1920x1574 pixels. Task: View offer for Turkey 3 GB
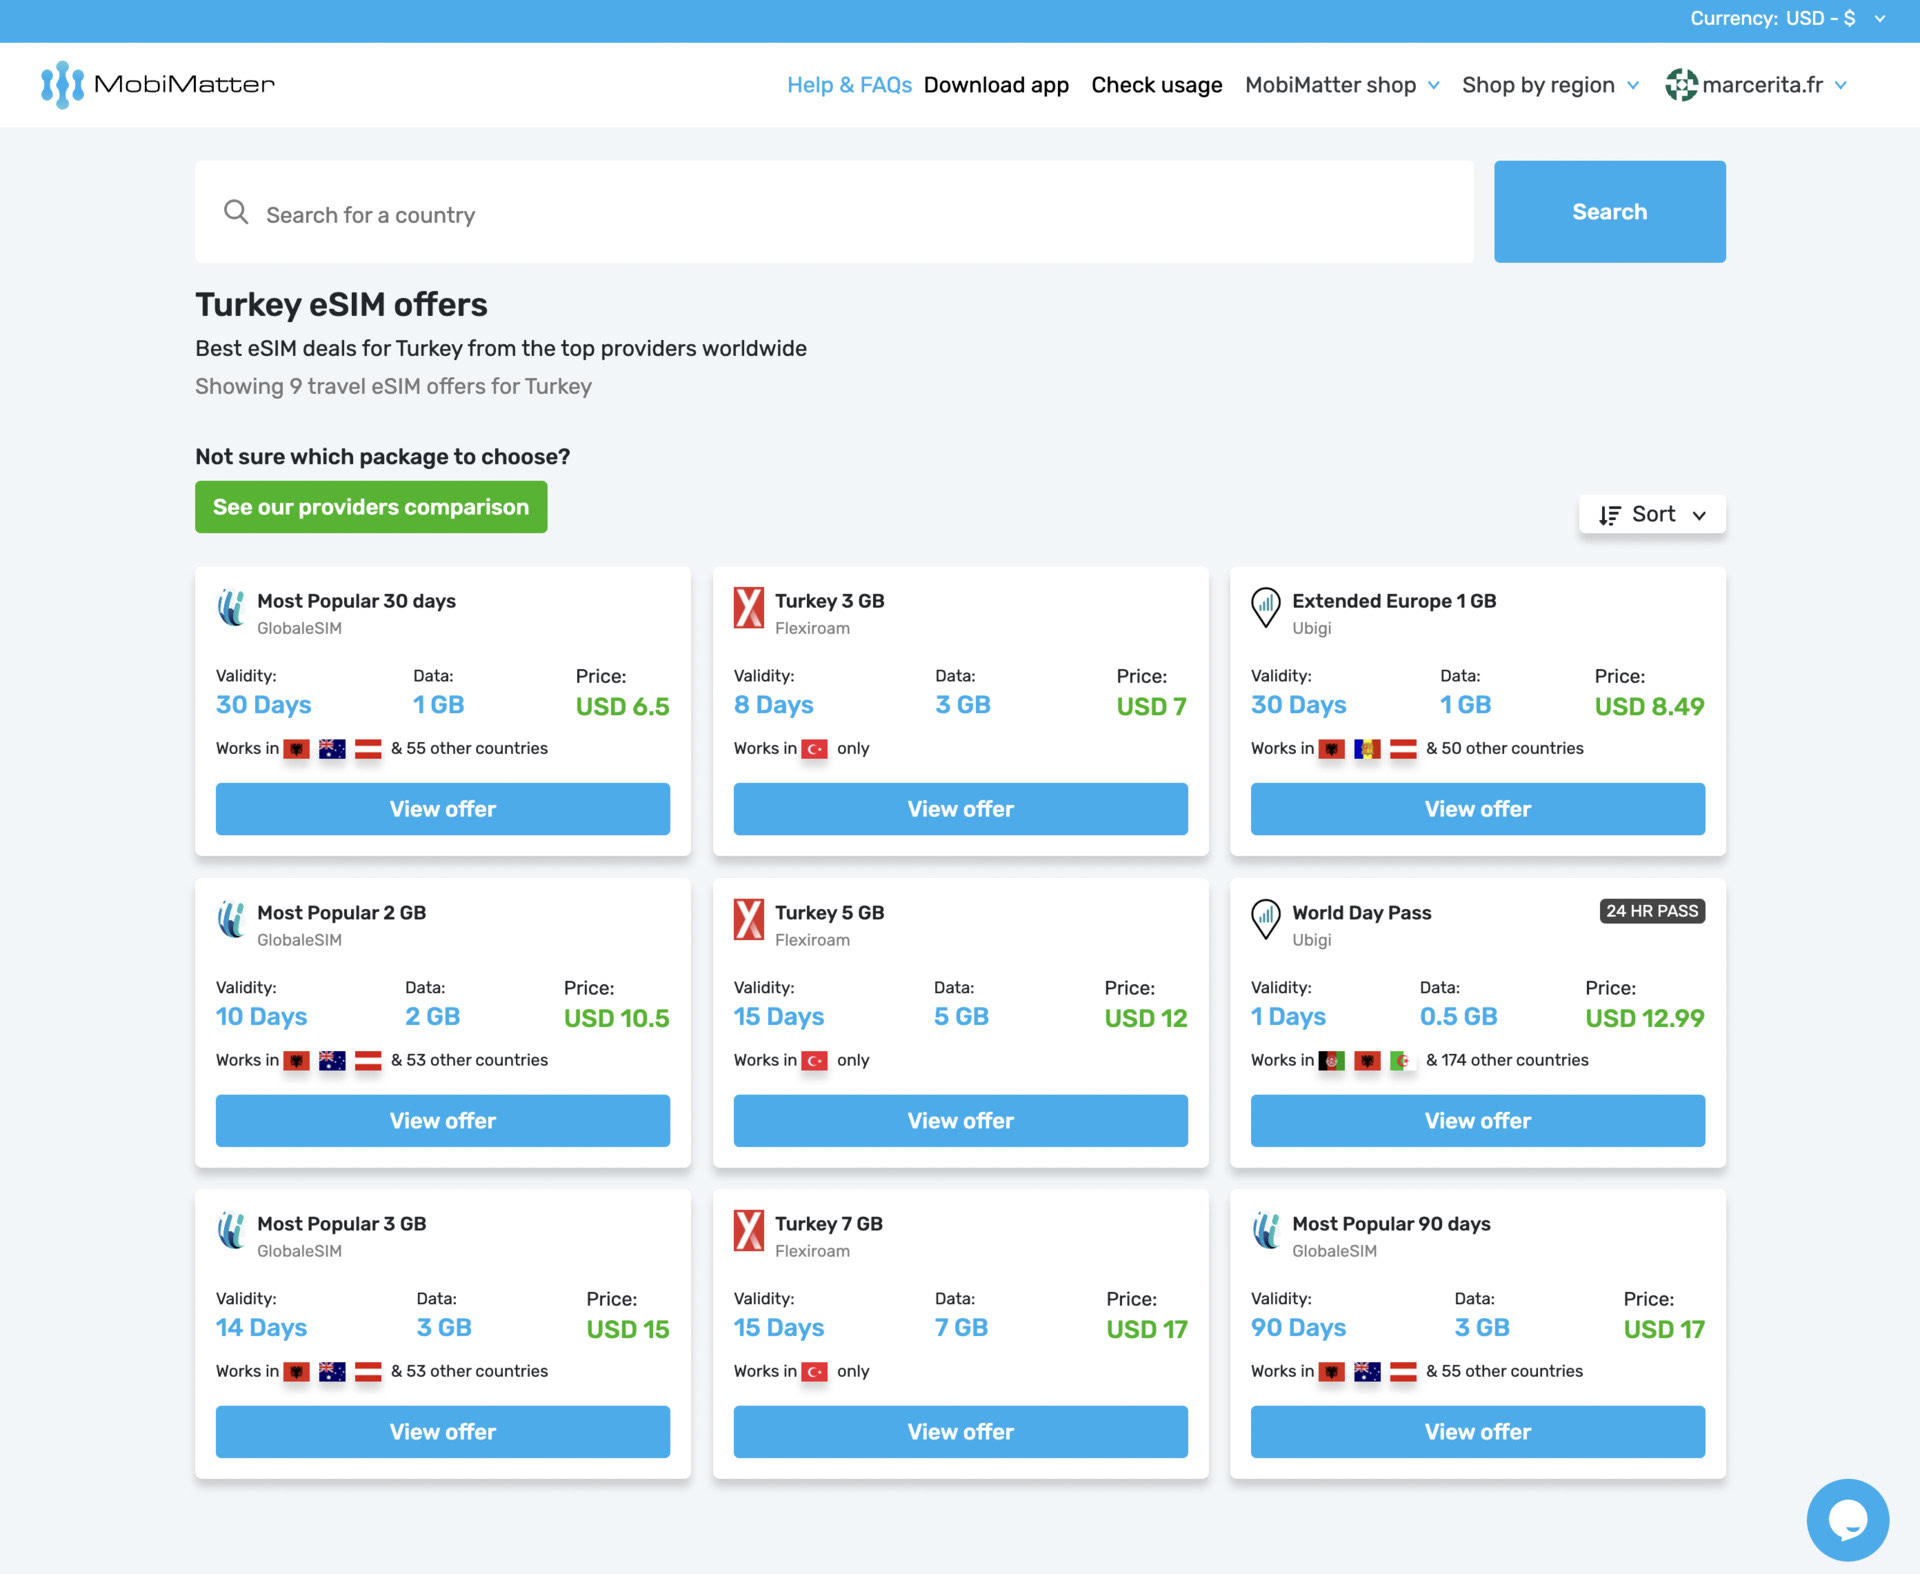click(x=960, y=809)
